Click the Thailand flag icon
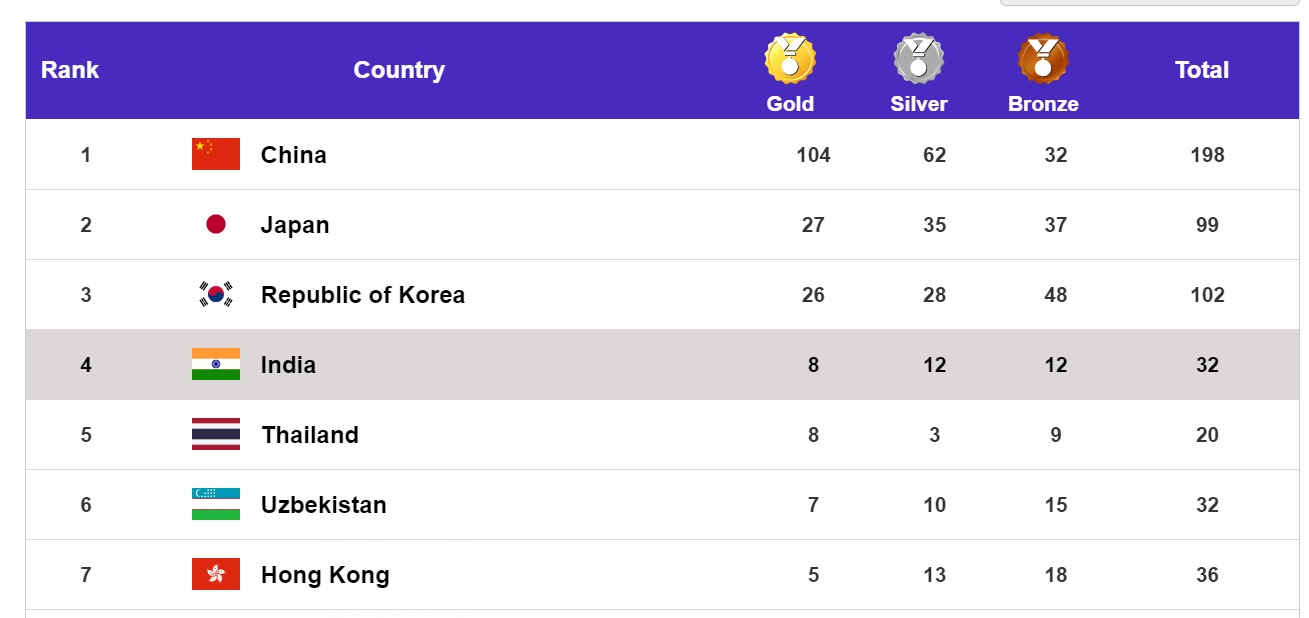The height and width of the screenshot is (618, 1309). pos(216,434)
